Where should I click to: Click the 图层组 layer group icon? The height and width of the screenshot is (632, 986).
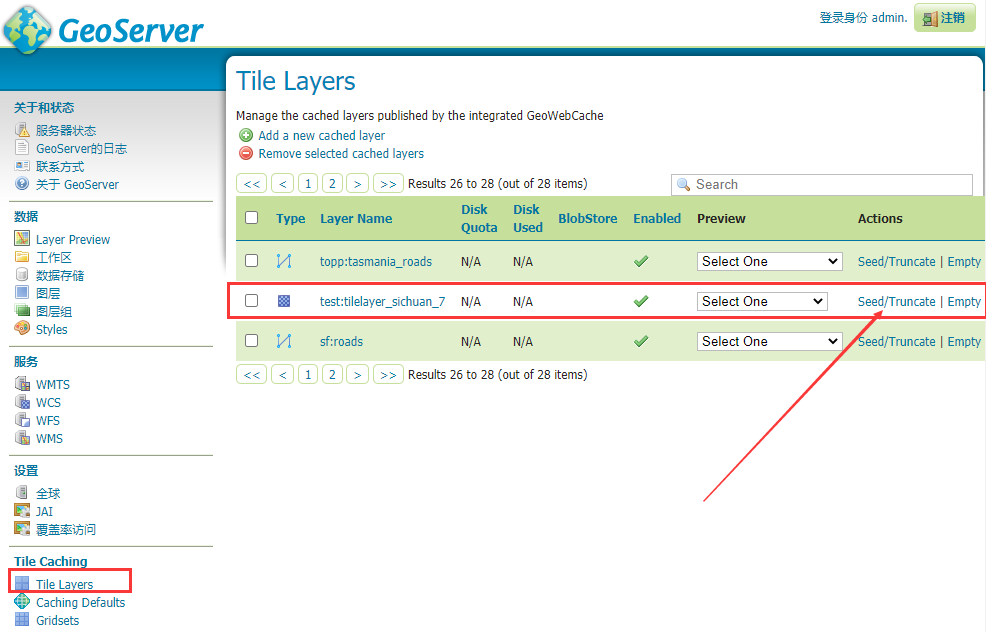tap(22, 311)
